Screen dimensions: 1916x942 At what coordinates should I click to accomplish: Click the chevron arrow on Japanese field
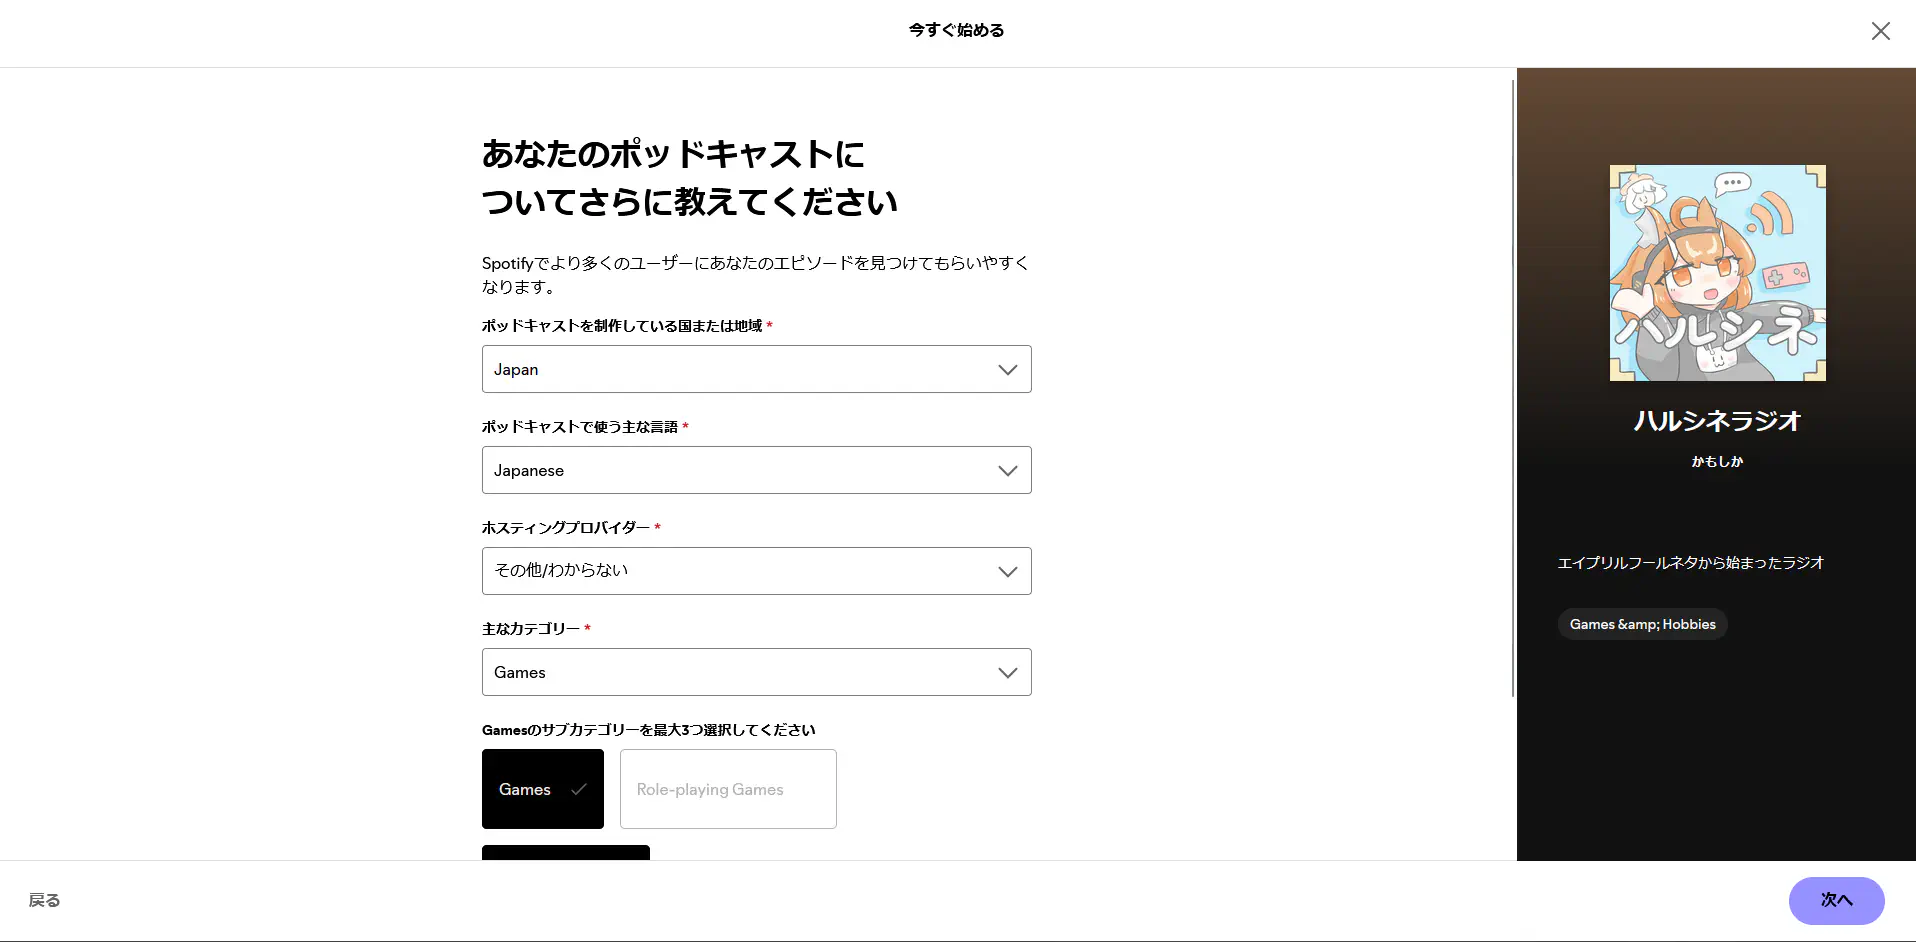pyautogui.click(x=1007, y=471)
